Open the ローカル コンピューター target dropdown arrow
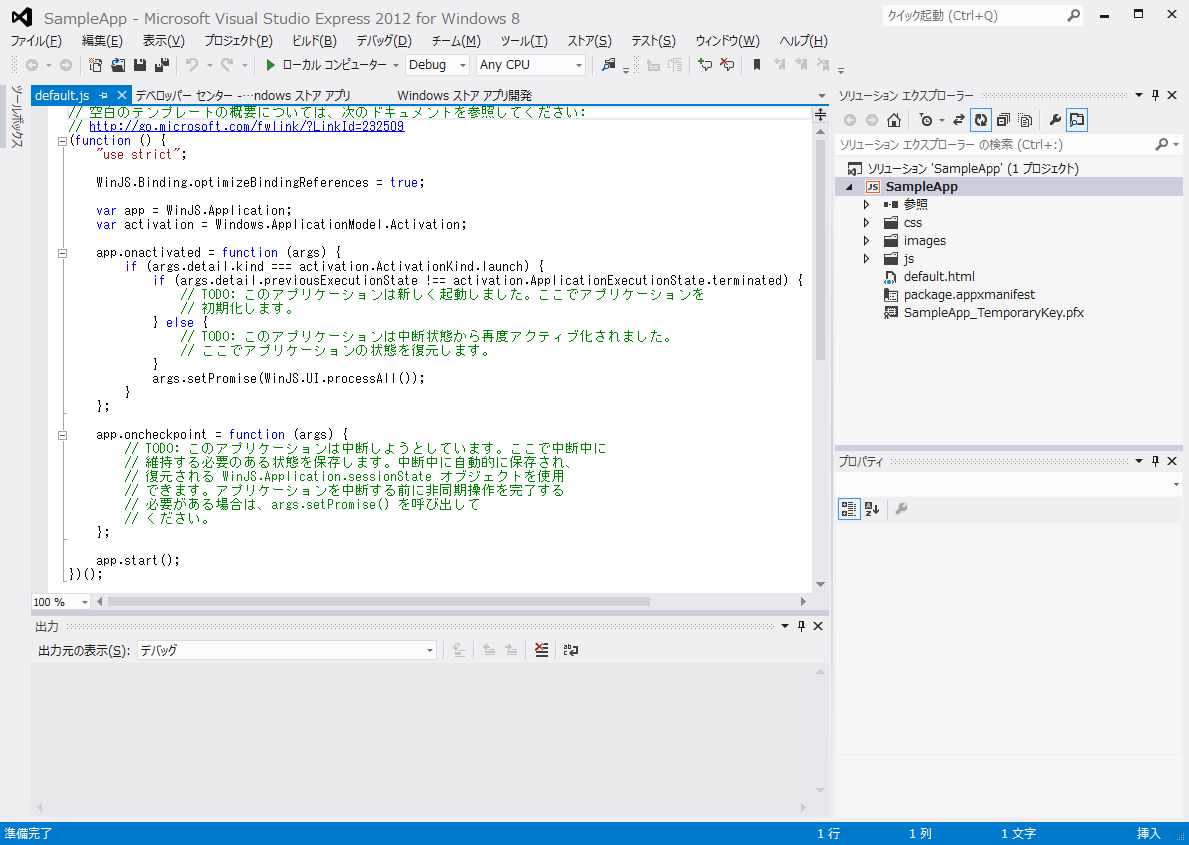Image resolution: width=1189 pixels, height=845 pixels. [x=396, y=65]
